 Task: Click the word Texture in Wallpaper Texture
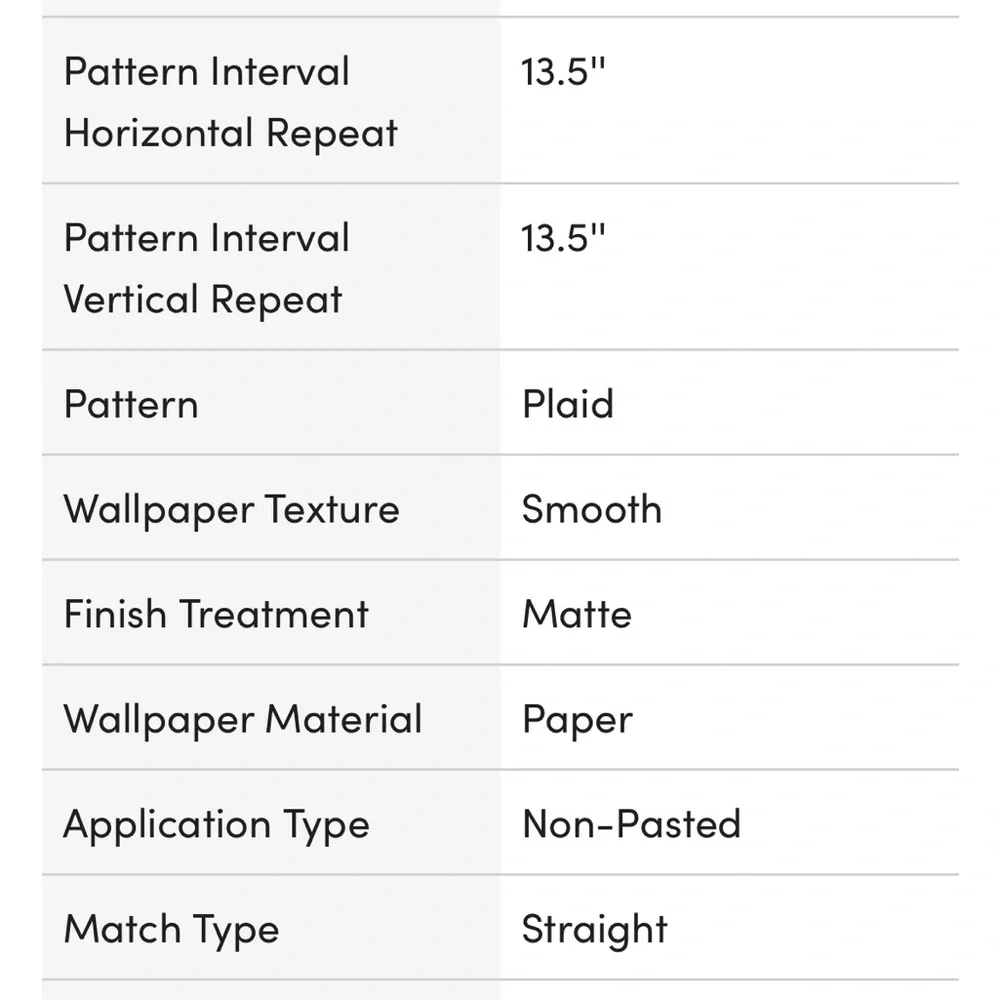(x=332, y=510)
